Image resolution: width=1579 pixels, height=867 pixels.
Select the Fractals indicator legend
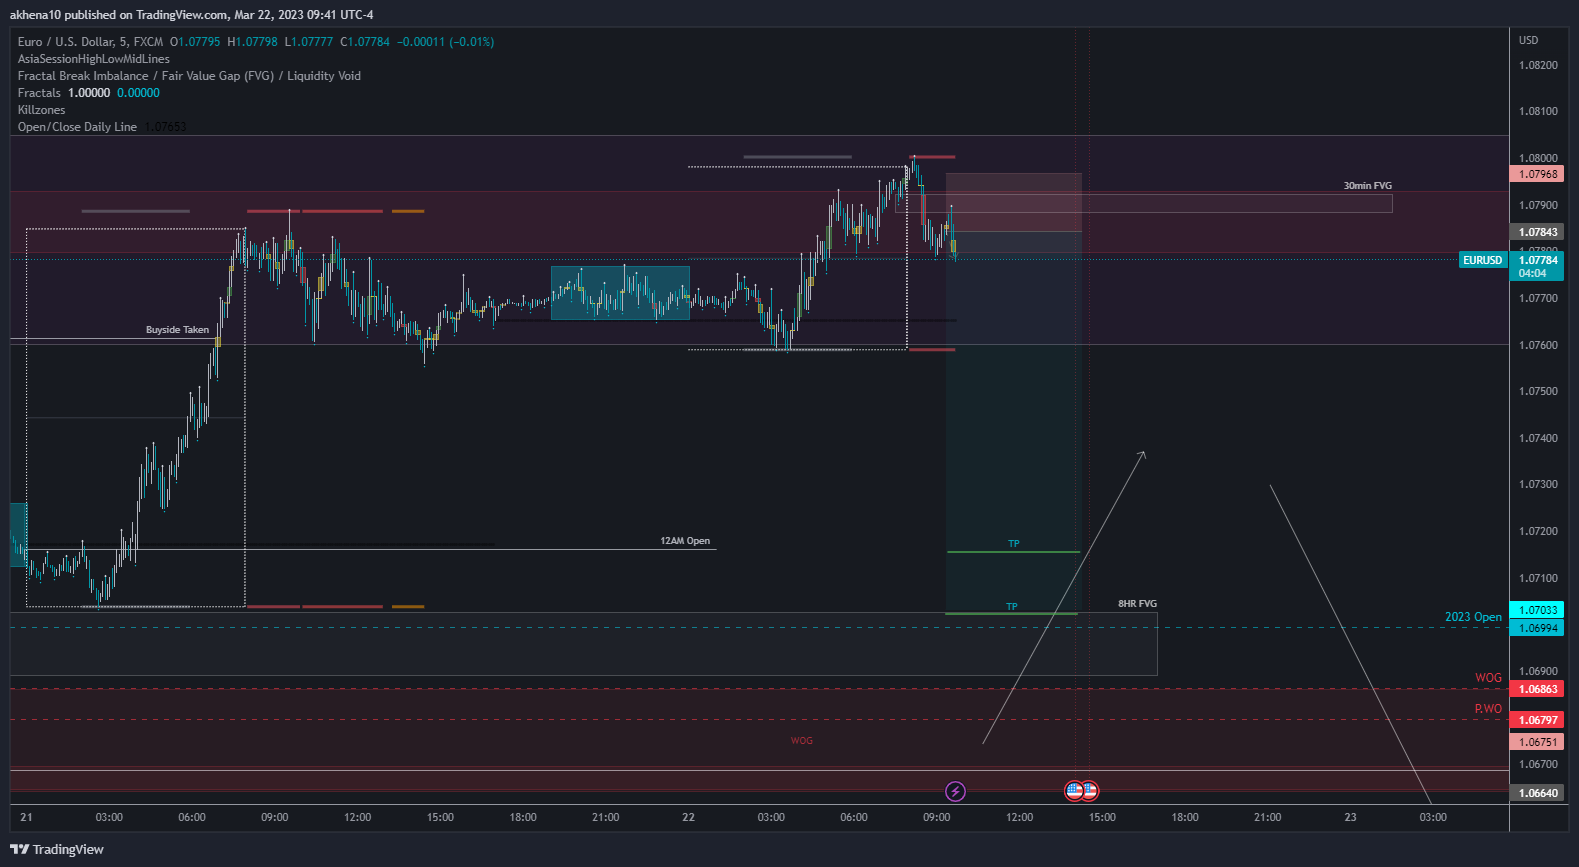[x=39, y=93]
